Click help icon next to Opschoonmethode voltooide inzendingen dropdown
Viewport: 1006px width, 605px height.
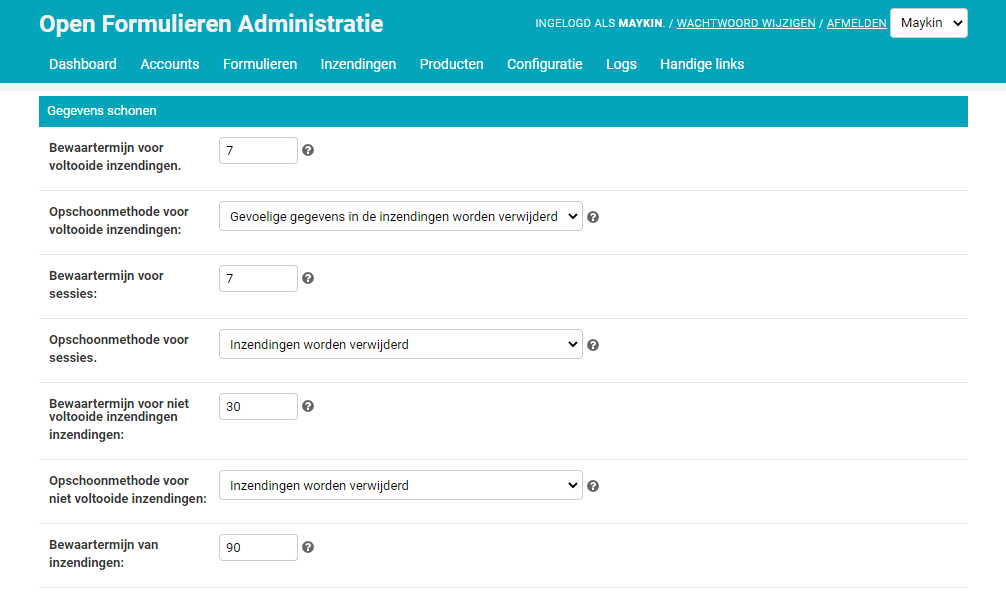[593, 217]
